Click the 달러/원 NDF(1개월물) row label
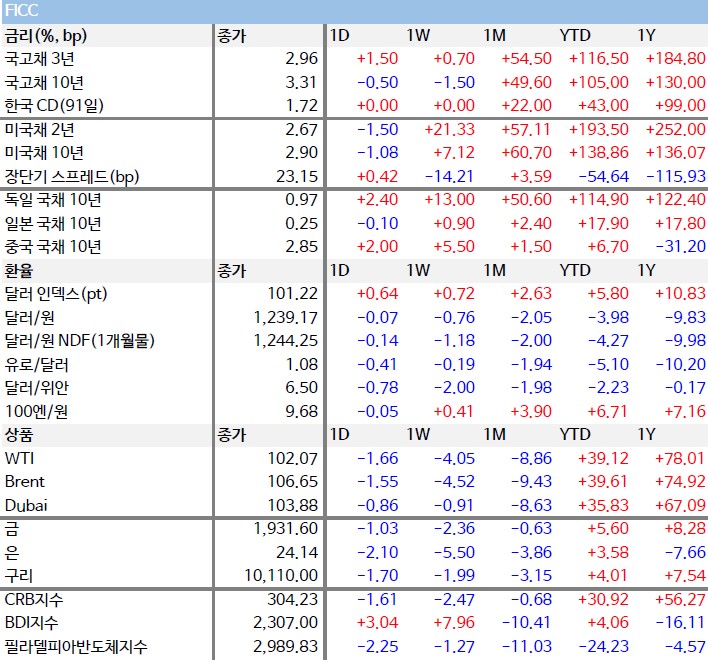This screenshot has height=668, width=708. 79,341
